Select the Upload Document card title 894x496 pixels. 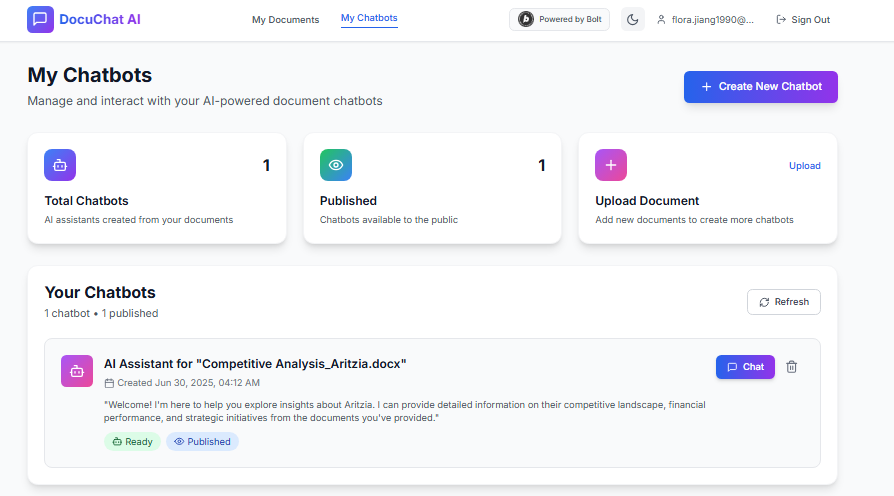point(647,201)
